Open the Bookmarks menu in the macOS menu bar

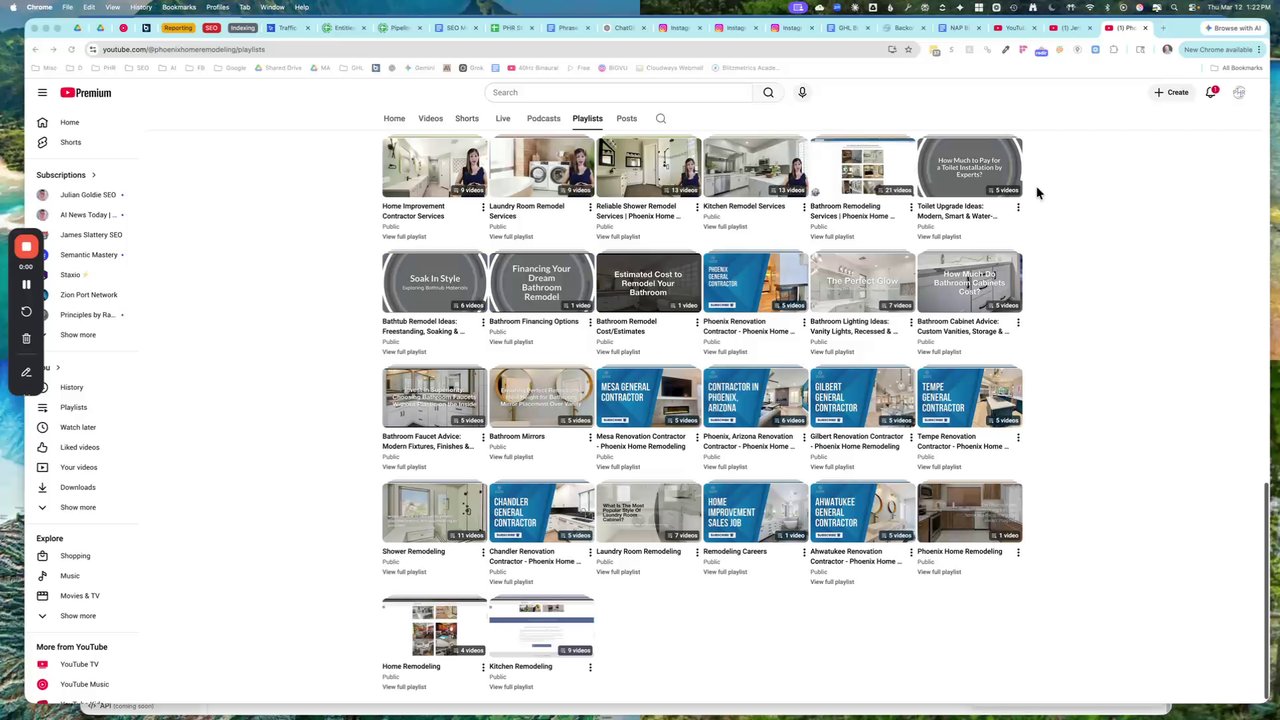click(x=179, y=7)
